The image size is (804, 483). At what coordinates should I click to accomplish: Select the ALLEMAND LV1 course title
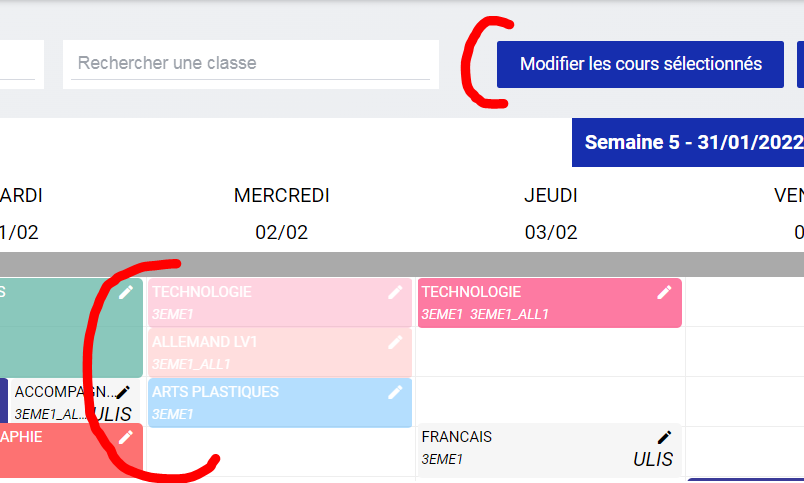(205, 342)
